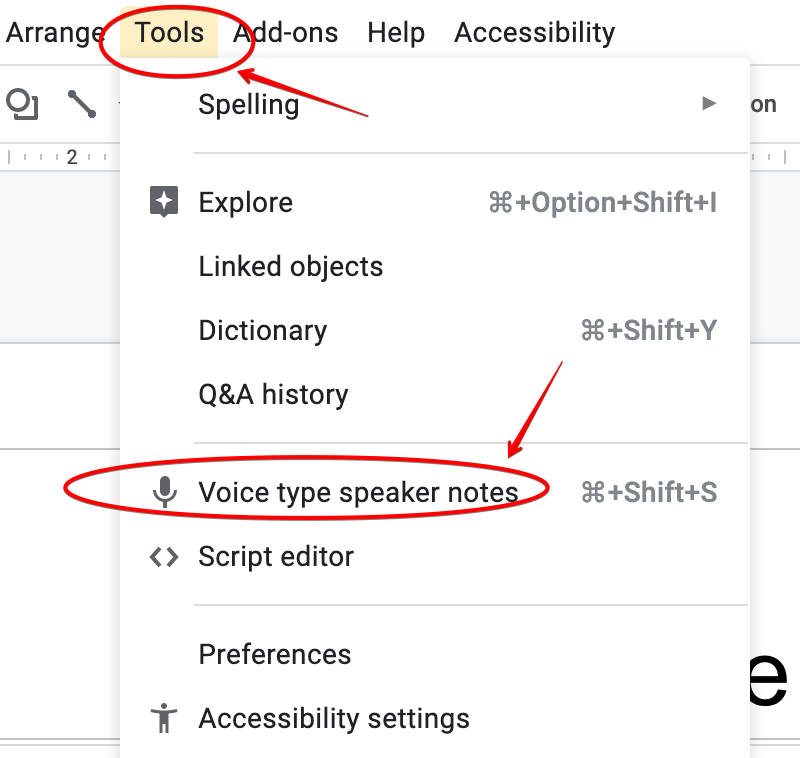This screenshot has height=758, width=800.
Task: Click the large slide text at right
Action: pos(770,680)
